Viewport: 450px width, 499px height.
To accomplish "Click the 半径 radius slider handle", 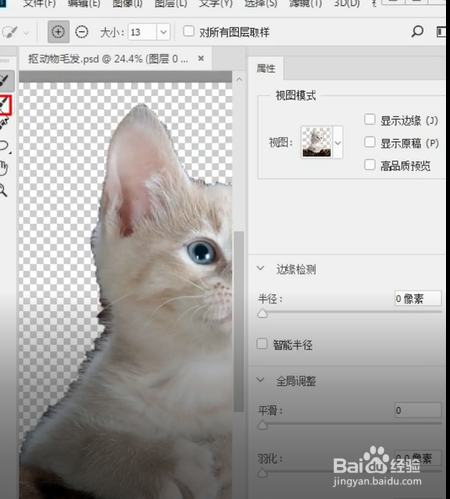I will click(262, 313).
